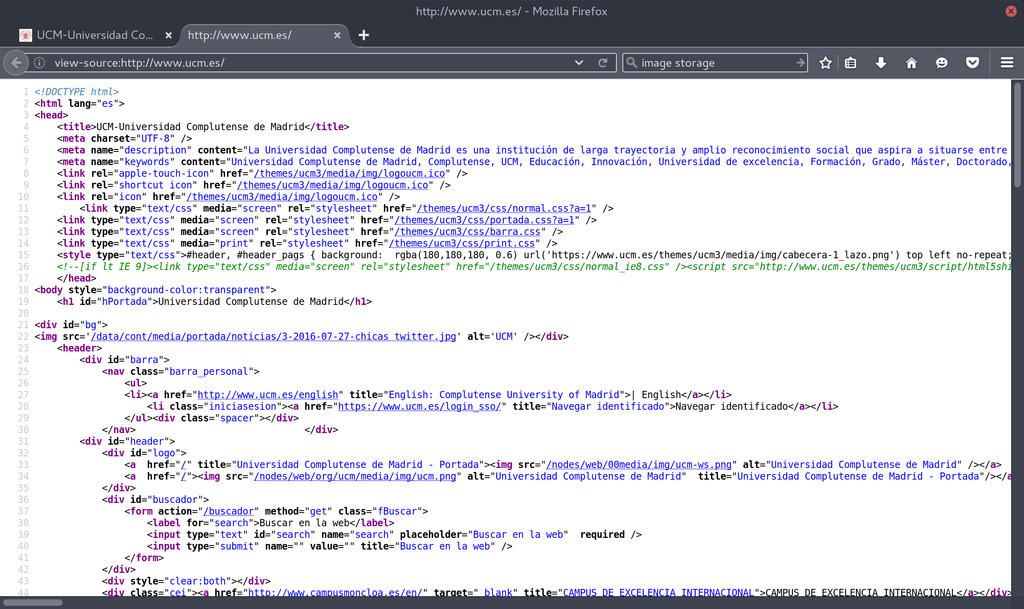The width and height of the screenshot is (1024, 609).
Task: Click the title text UCM-Universidad Complutense de Madrid
Action: [200, 127]
